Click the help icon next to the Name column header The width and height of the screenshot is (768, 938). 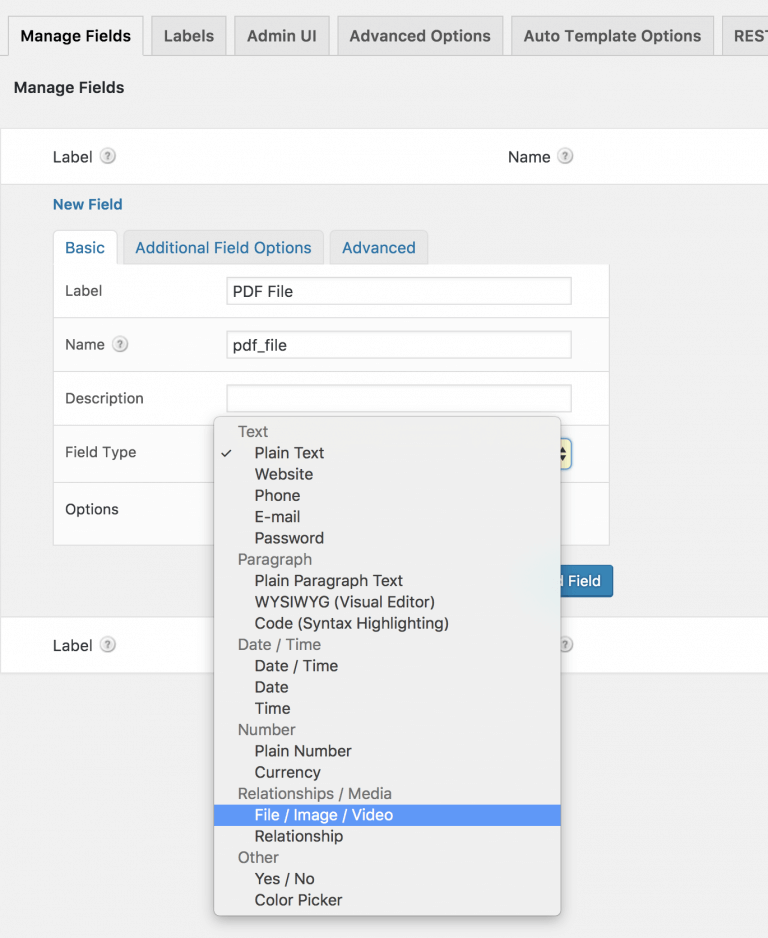(x=566, y=156)
